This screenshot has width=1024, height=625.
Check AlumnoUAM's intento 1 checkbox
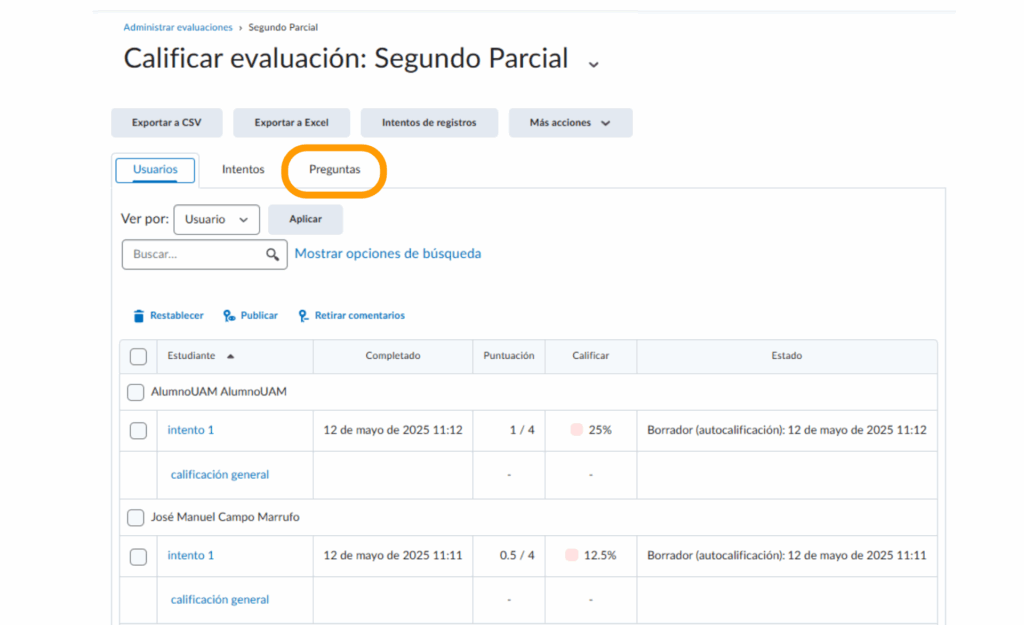tap(138, 431)
